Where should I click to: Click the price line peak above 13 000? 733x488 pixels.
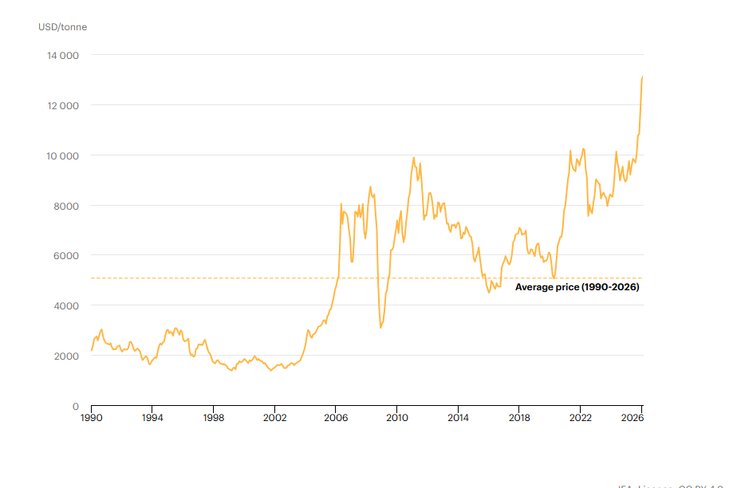click(641, 77)
